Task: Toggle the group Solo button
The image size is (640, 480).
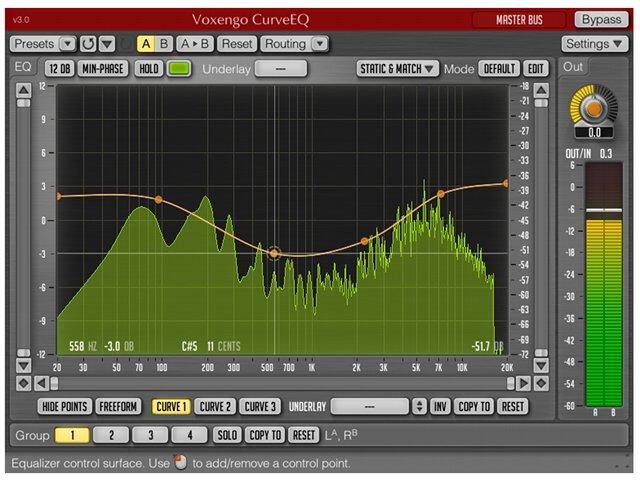Action: pos(227,435)
